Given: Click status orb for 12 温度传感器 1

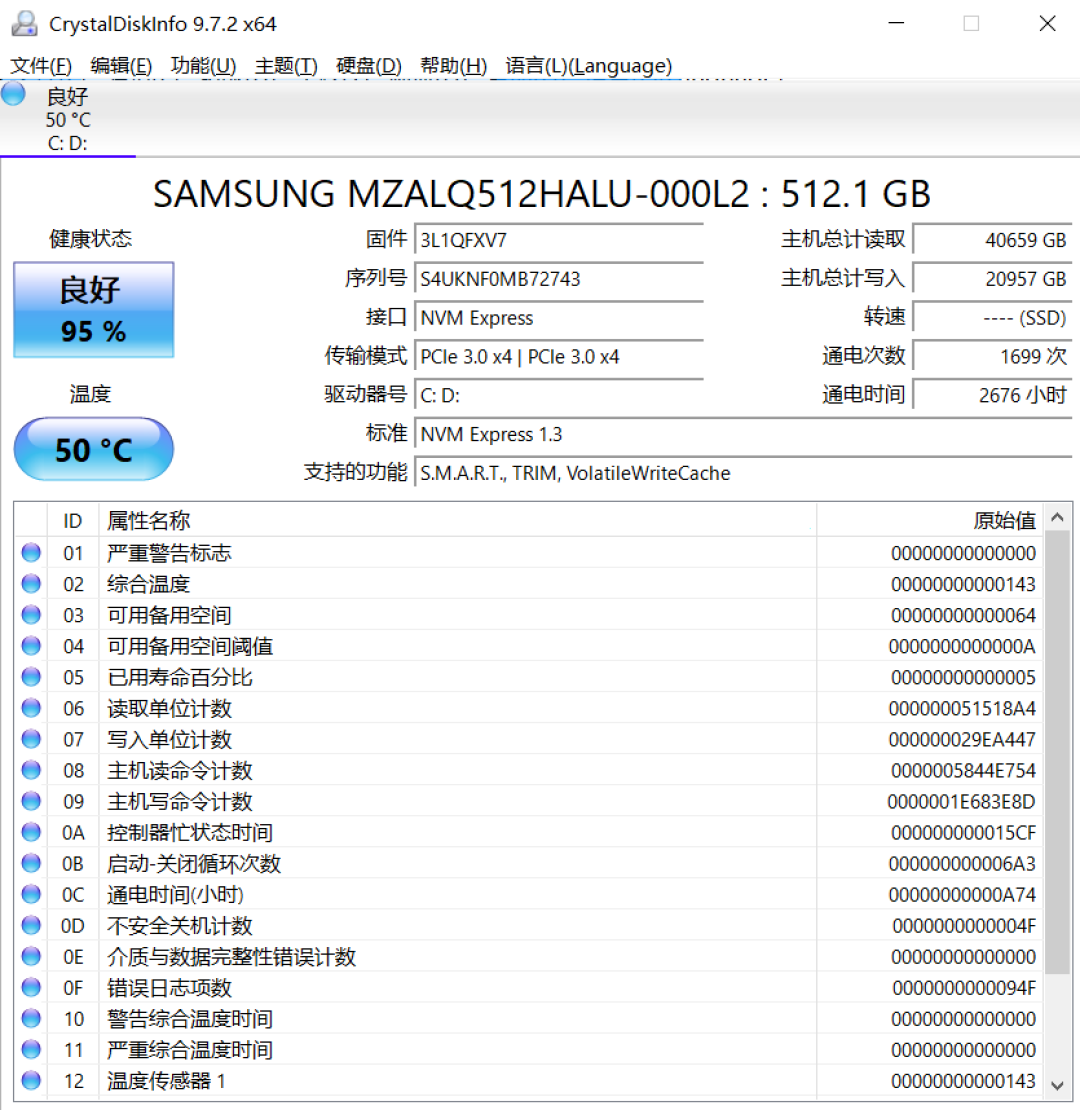Looking at the screenshot, I should (x=31, y=1080).
